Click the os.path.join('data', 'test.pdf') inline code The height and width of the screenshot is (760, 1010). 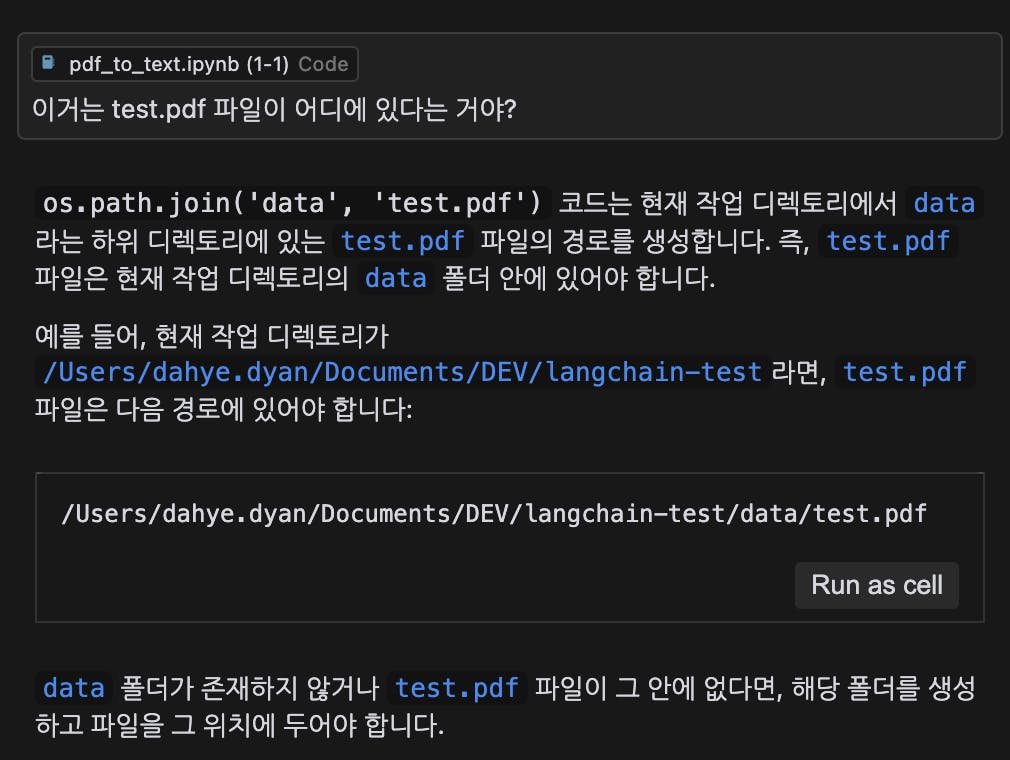[293, 203]
